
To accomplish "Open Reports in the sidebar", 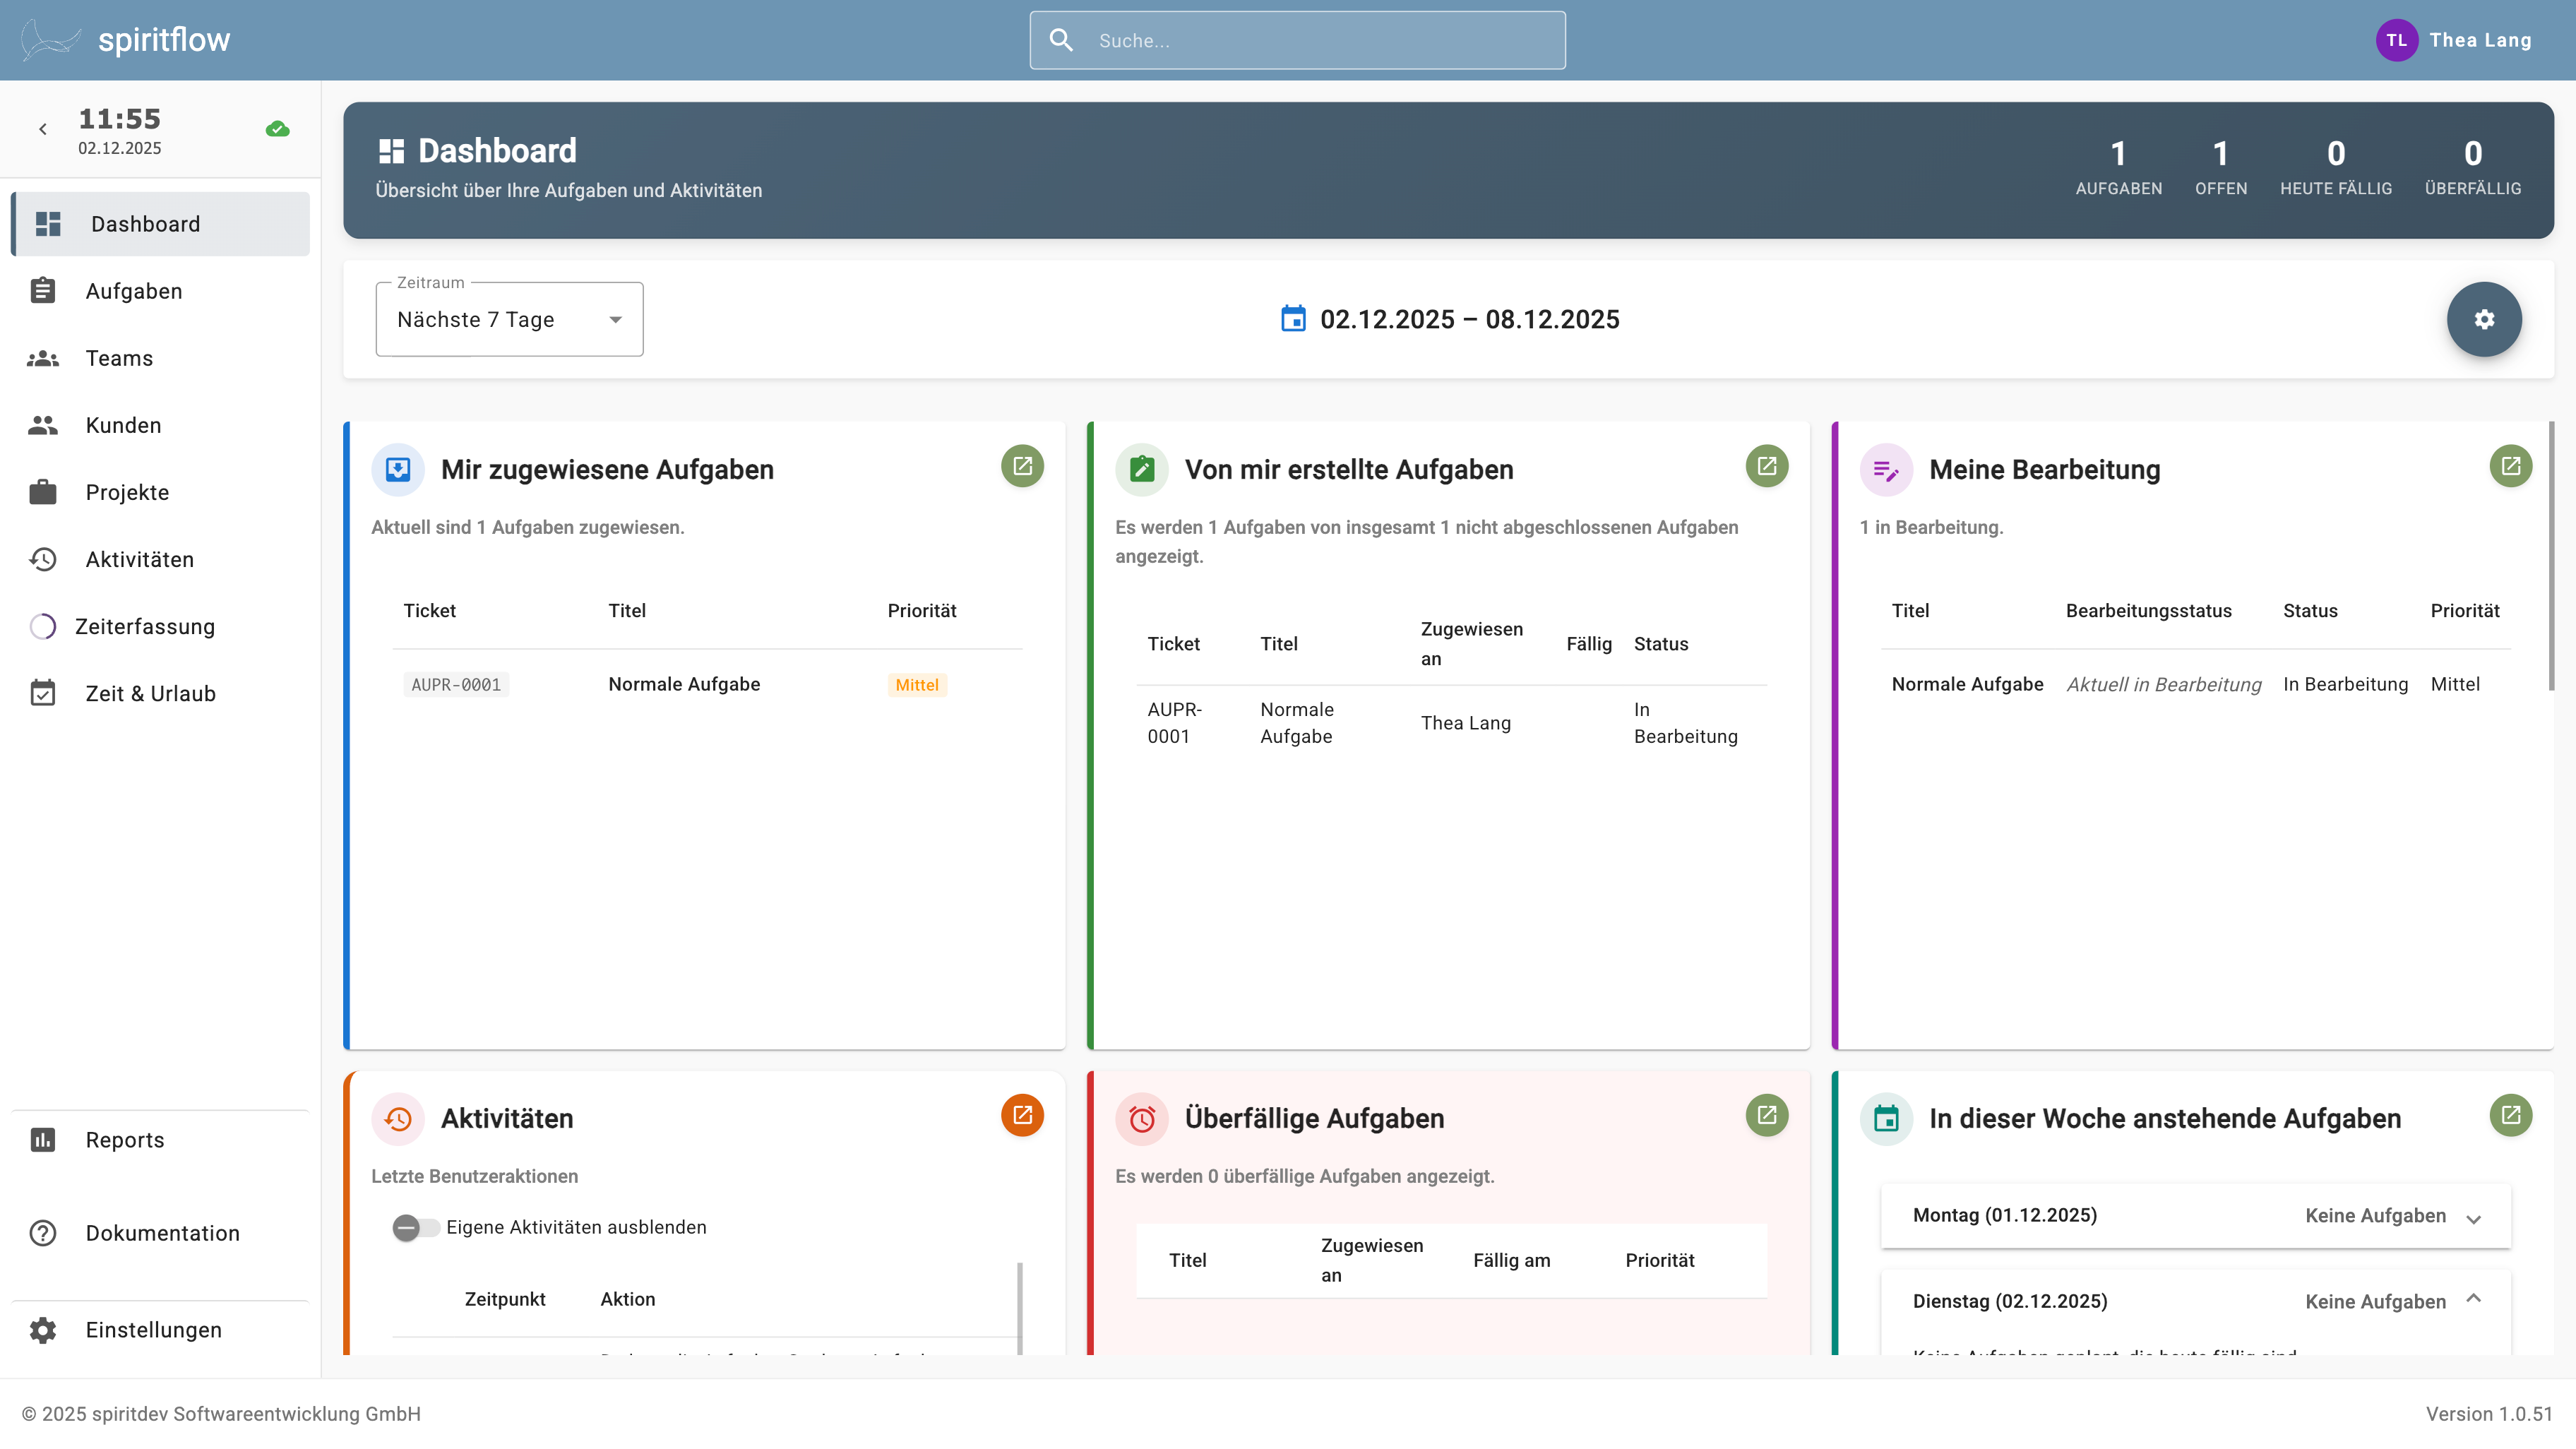I will tap(160, 1140).
